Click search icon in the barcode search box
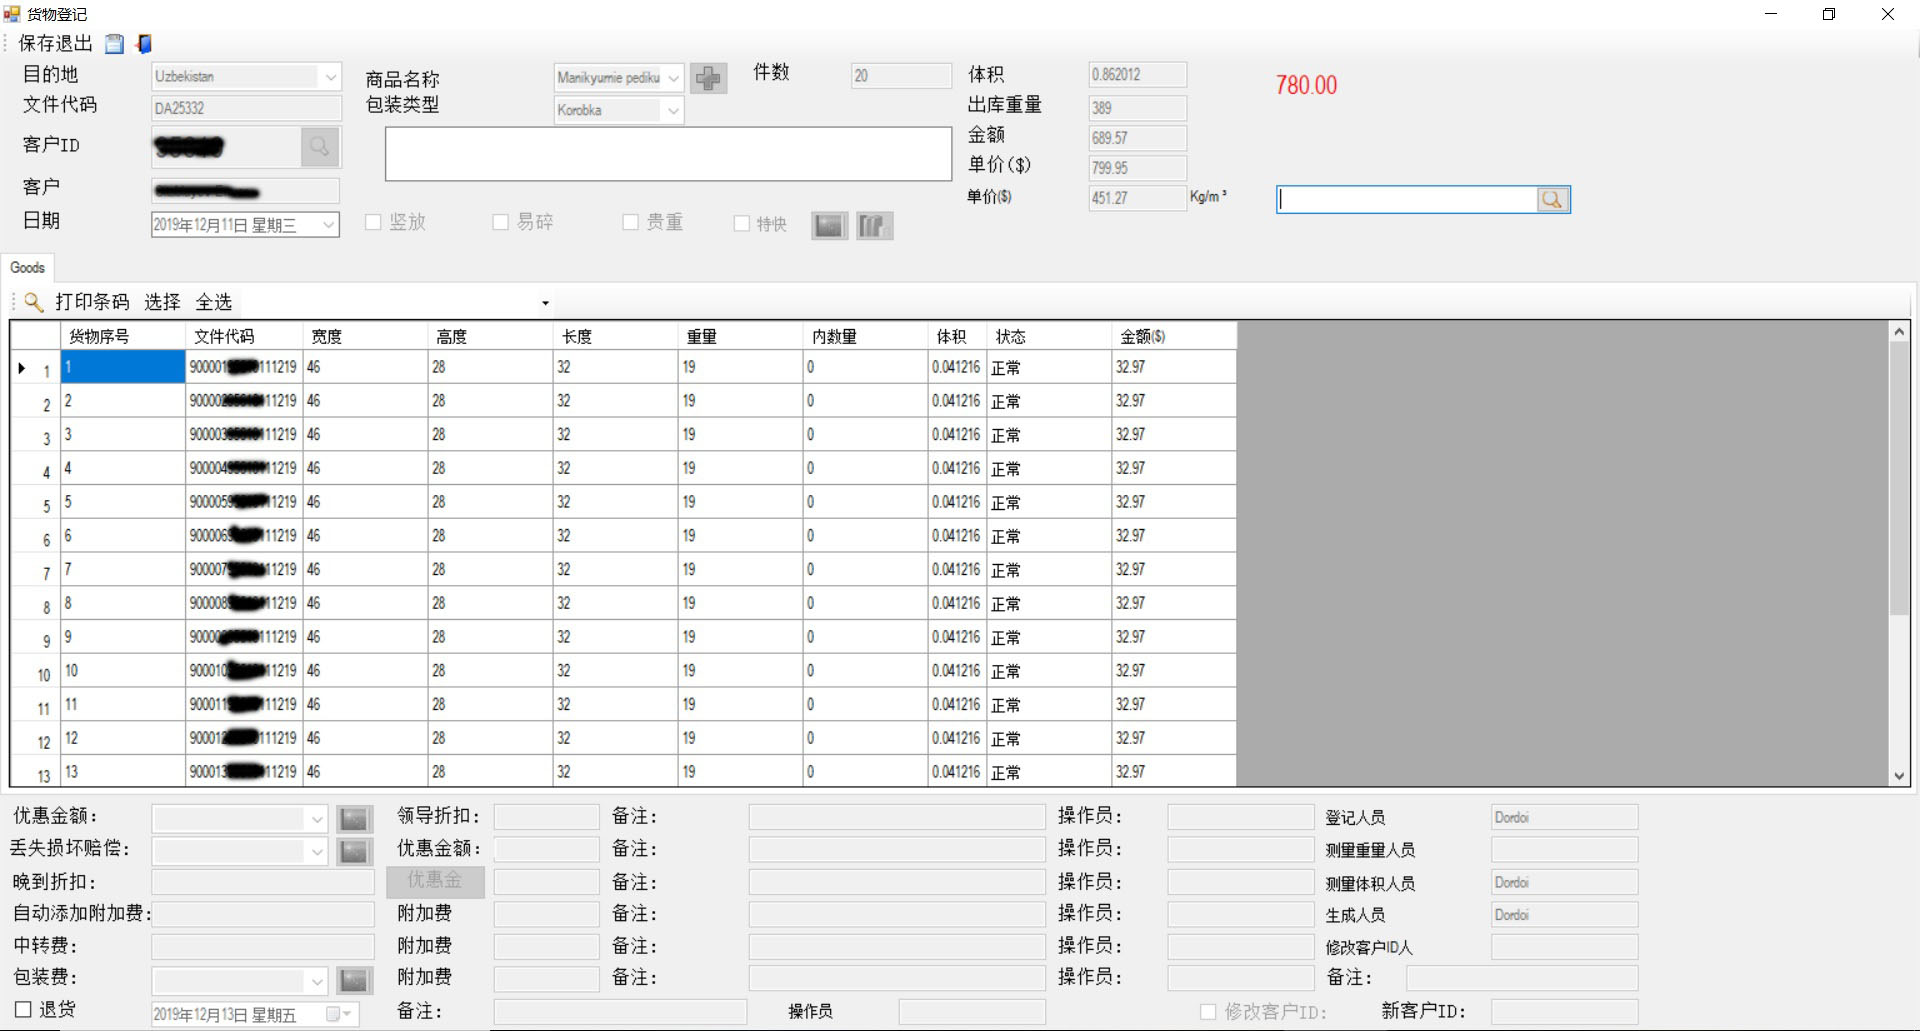1920x1031 pixels. (x=1552, y=200)
